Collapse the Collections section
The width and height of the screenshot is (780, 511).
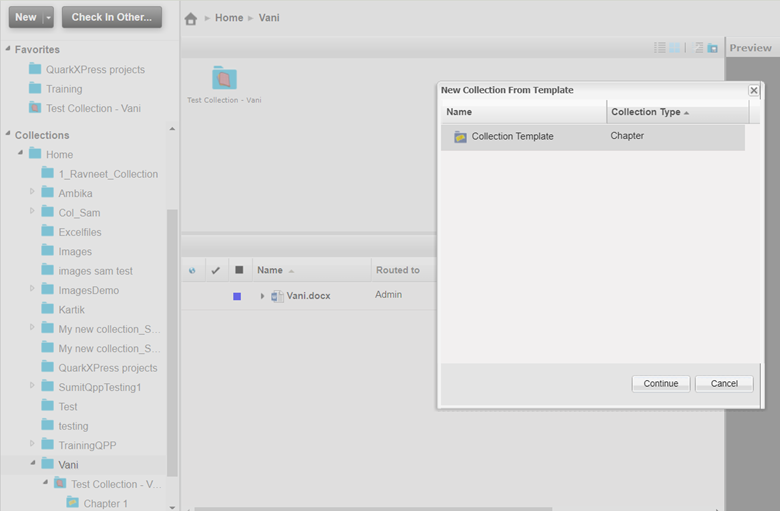pos(7,134)
